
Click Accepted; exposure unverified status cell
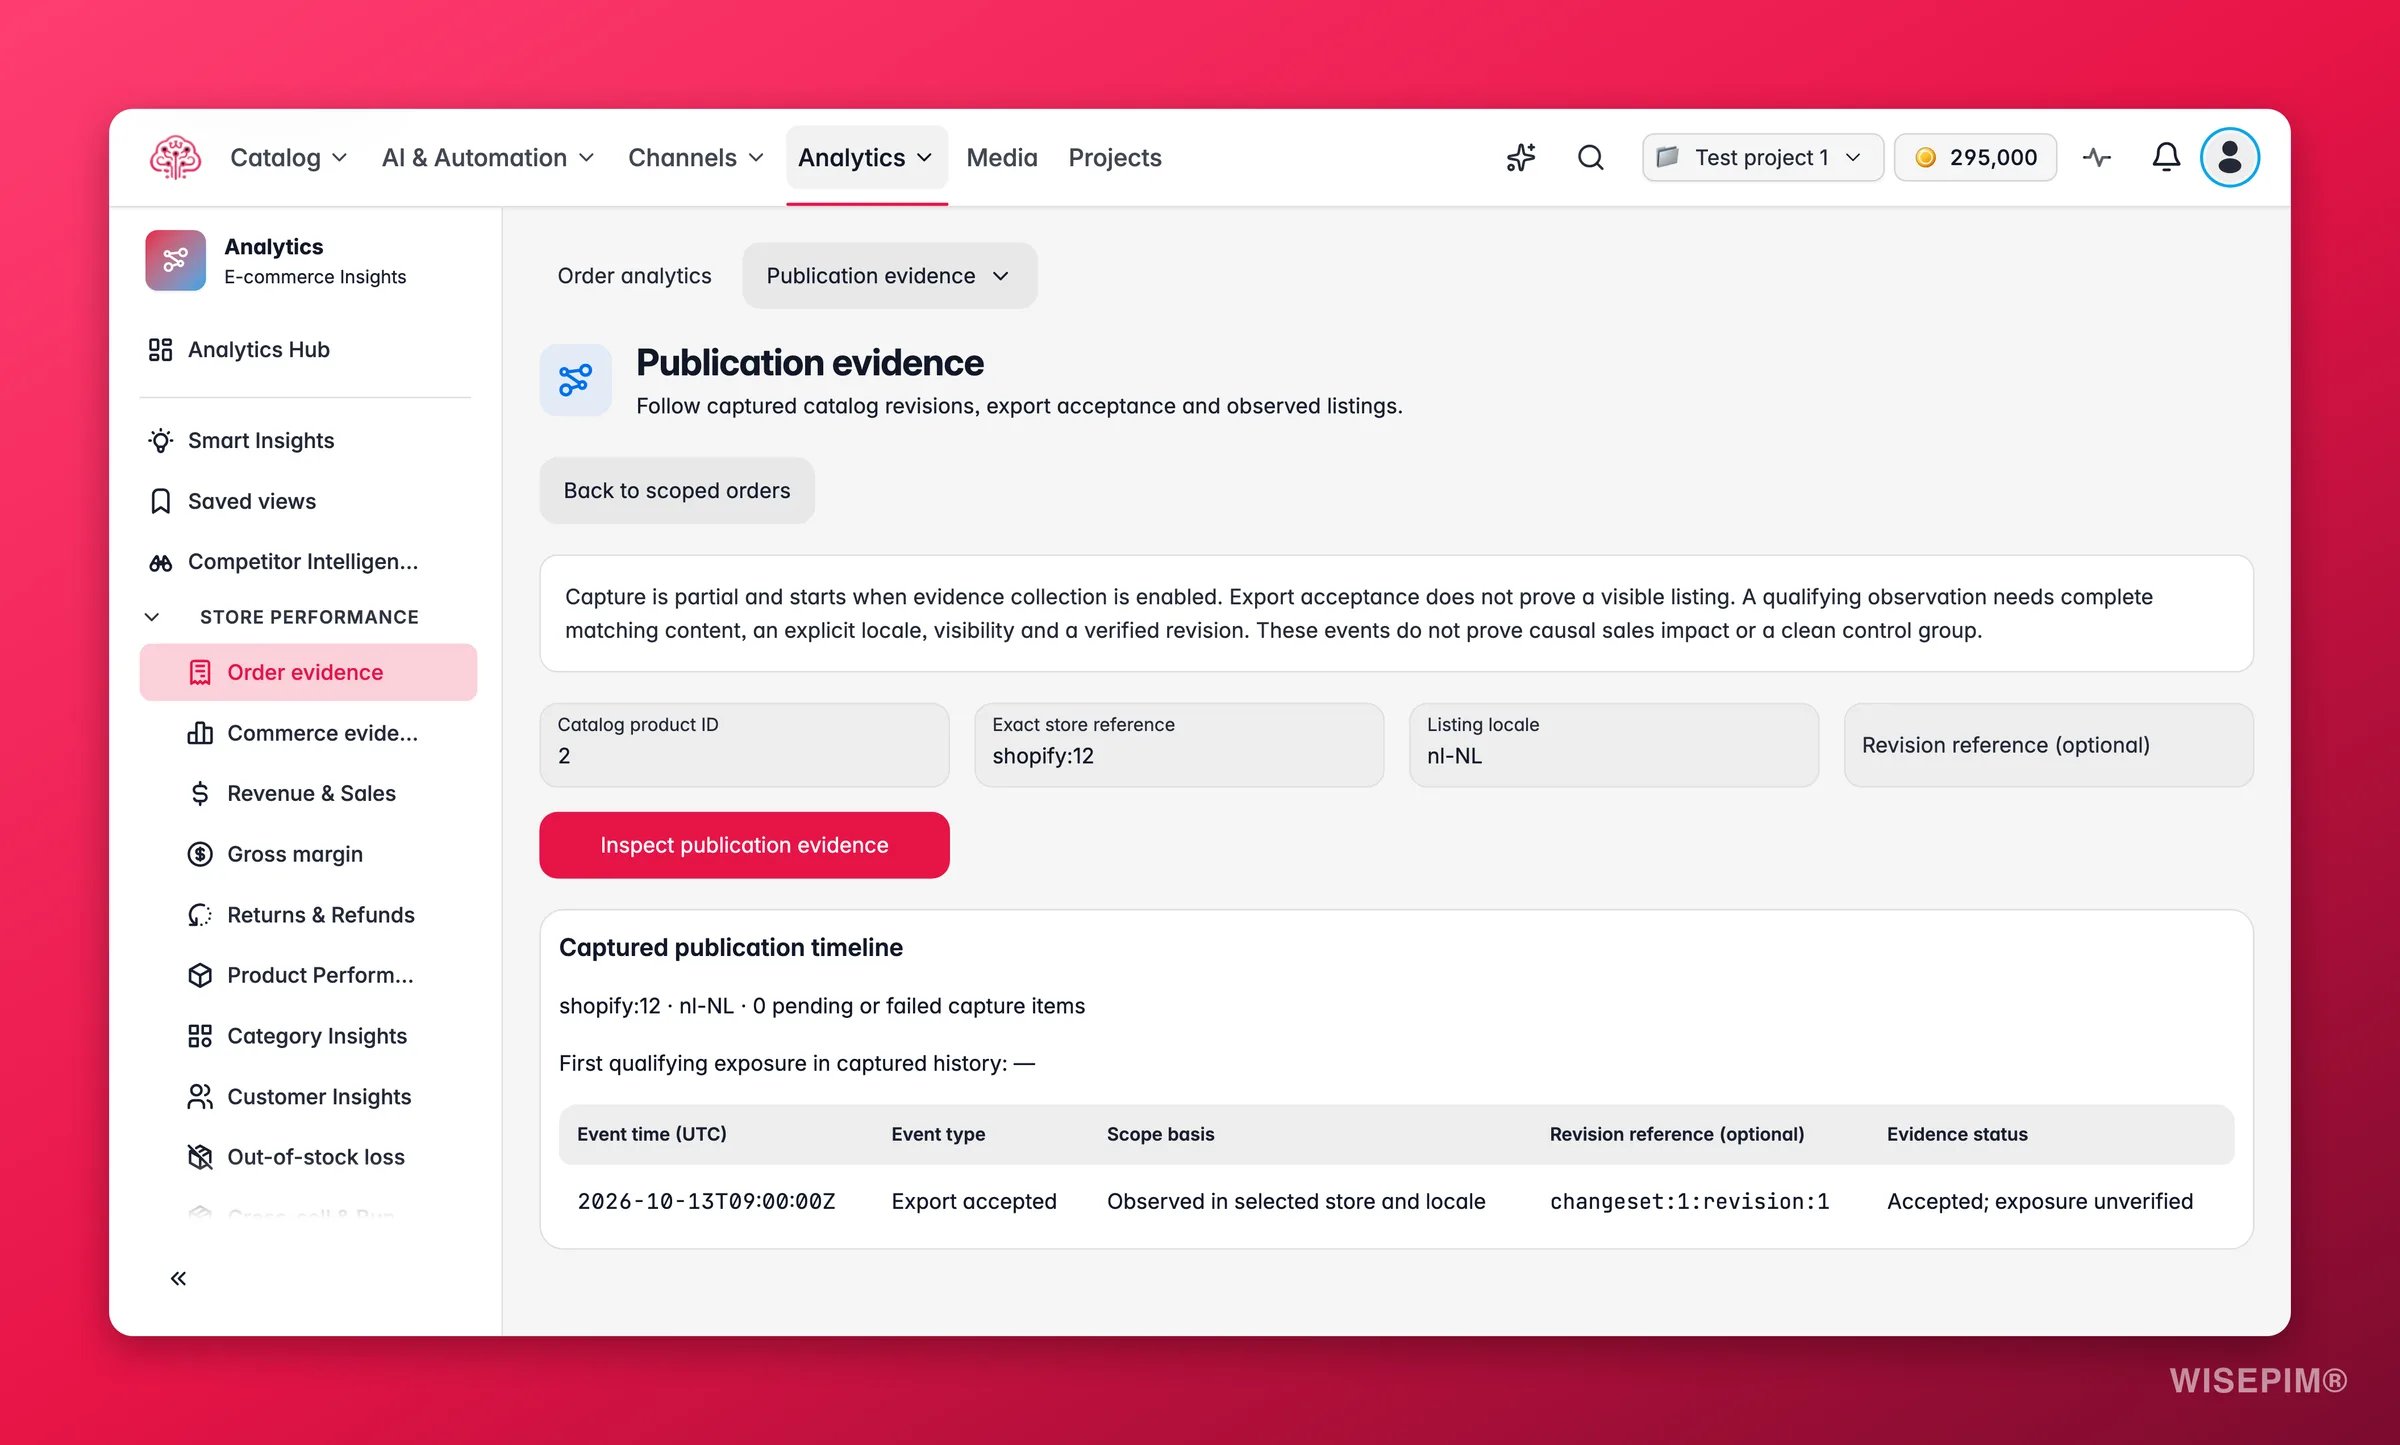(x=2040, y=1201)
